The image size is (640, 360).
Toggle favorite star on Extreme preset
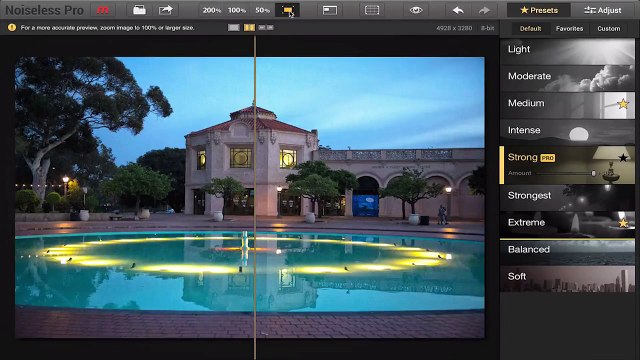(x=623, y=223)
